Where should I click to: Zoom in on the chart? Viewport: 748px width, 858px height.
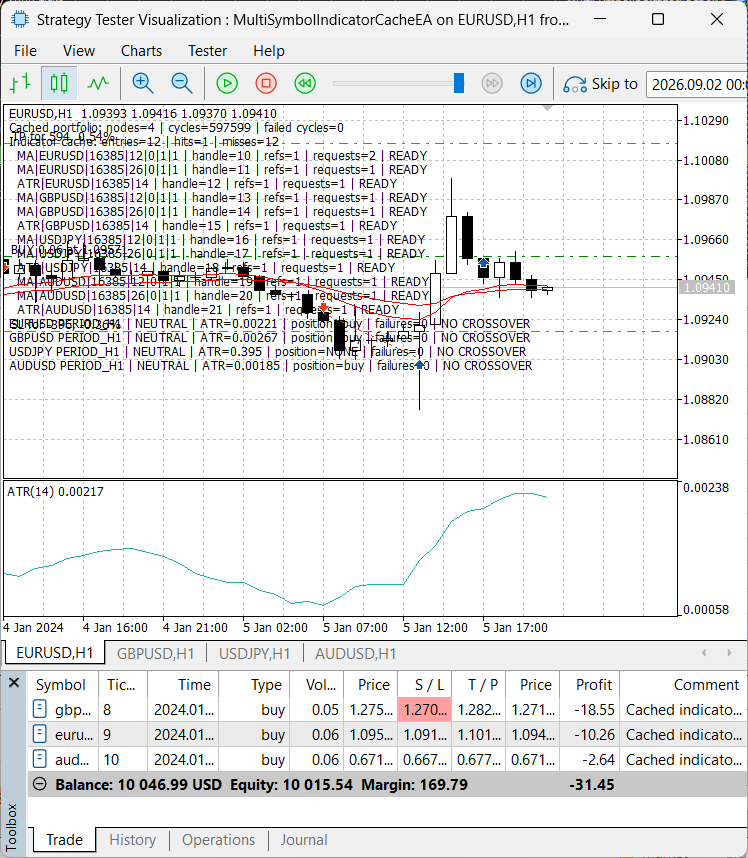coord(143,84)
